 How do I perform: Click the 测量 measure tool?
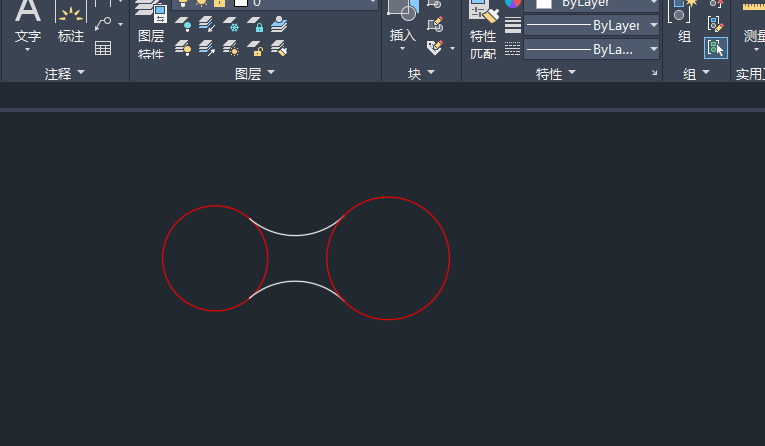click(x=754, y=20)
